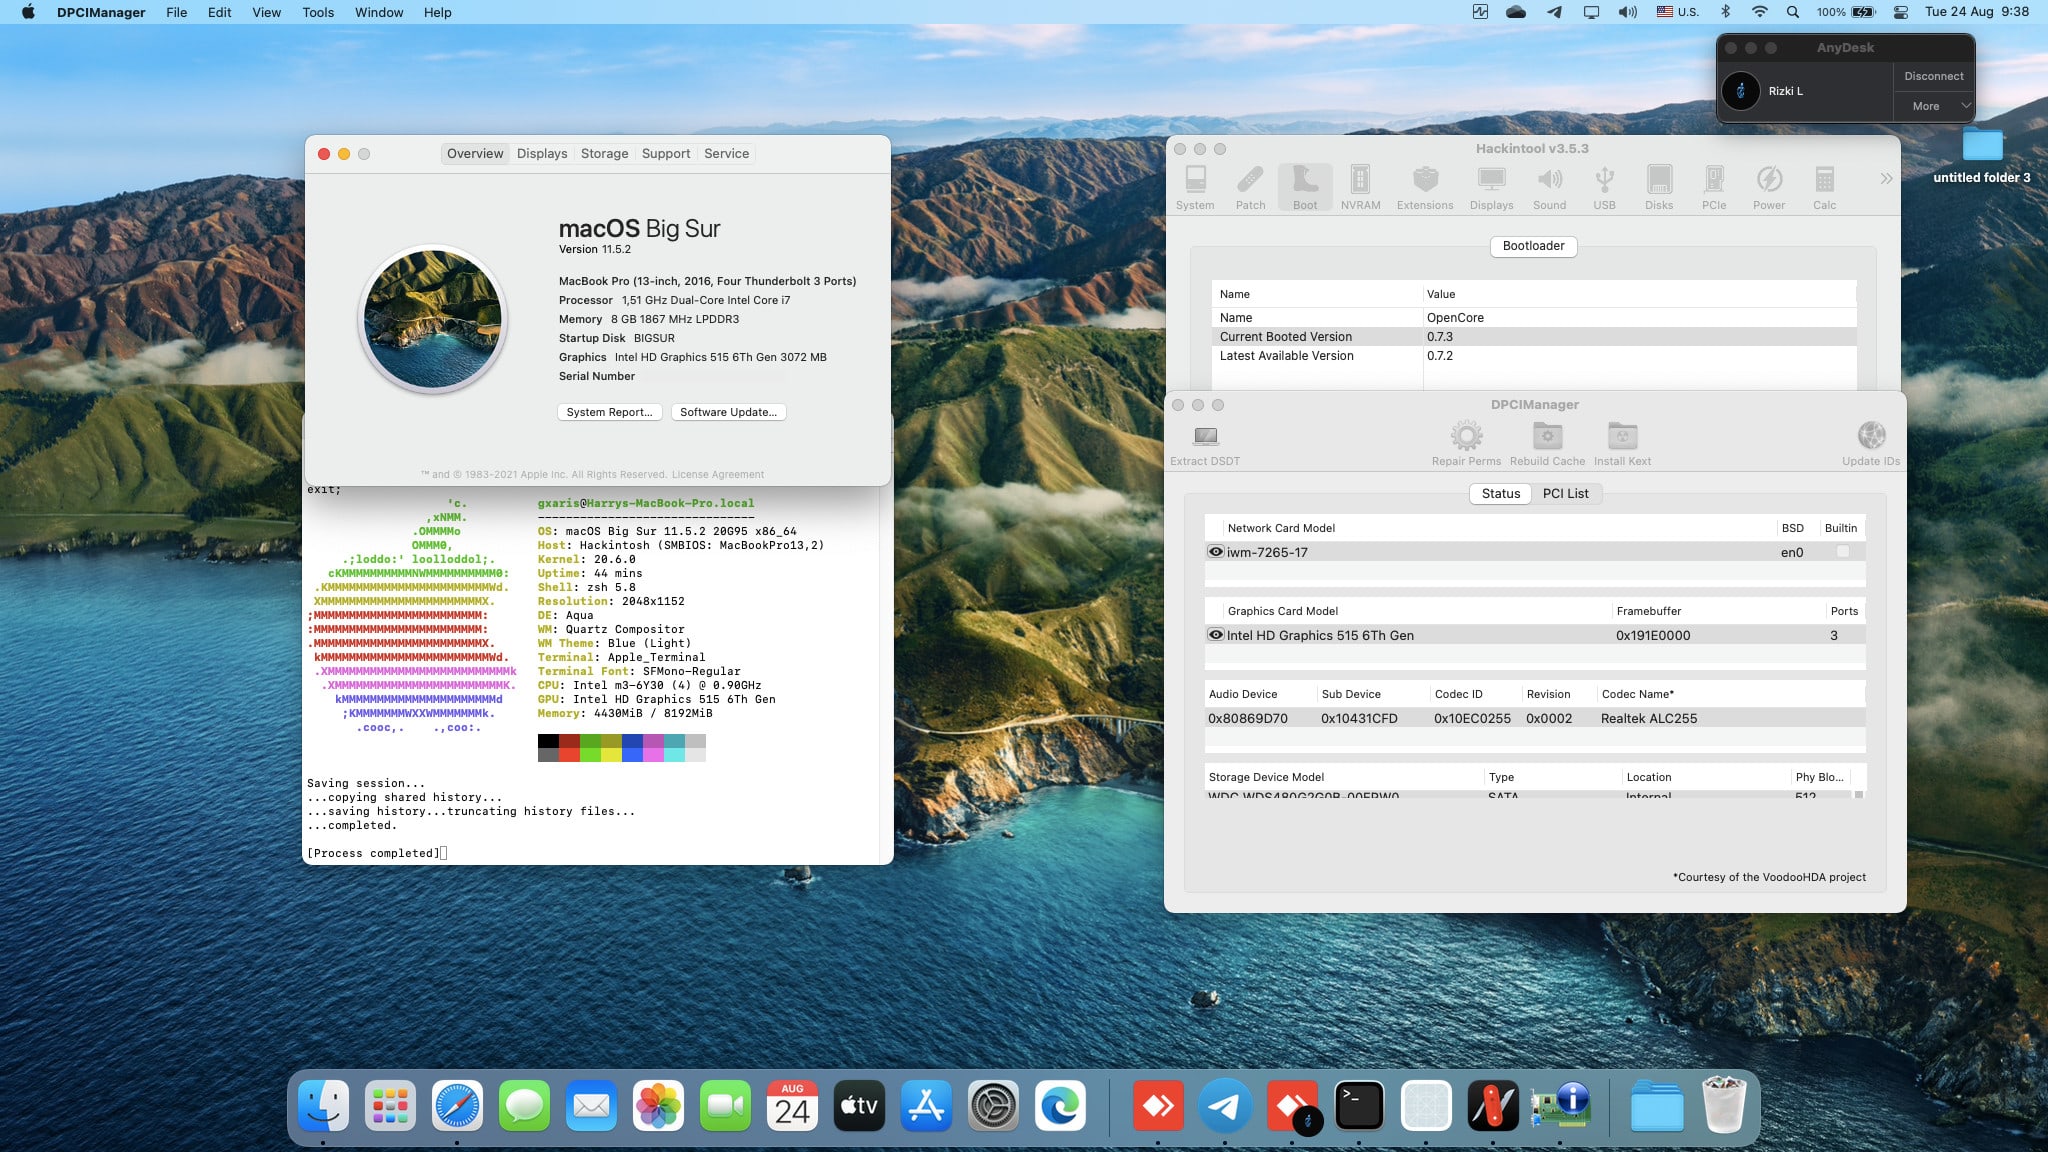Click the Sound icon in Hackintool
The height and width of the screenshot is (1152, 2048).
[1549, 186]
